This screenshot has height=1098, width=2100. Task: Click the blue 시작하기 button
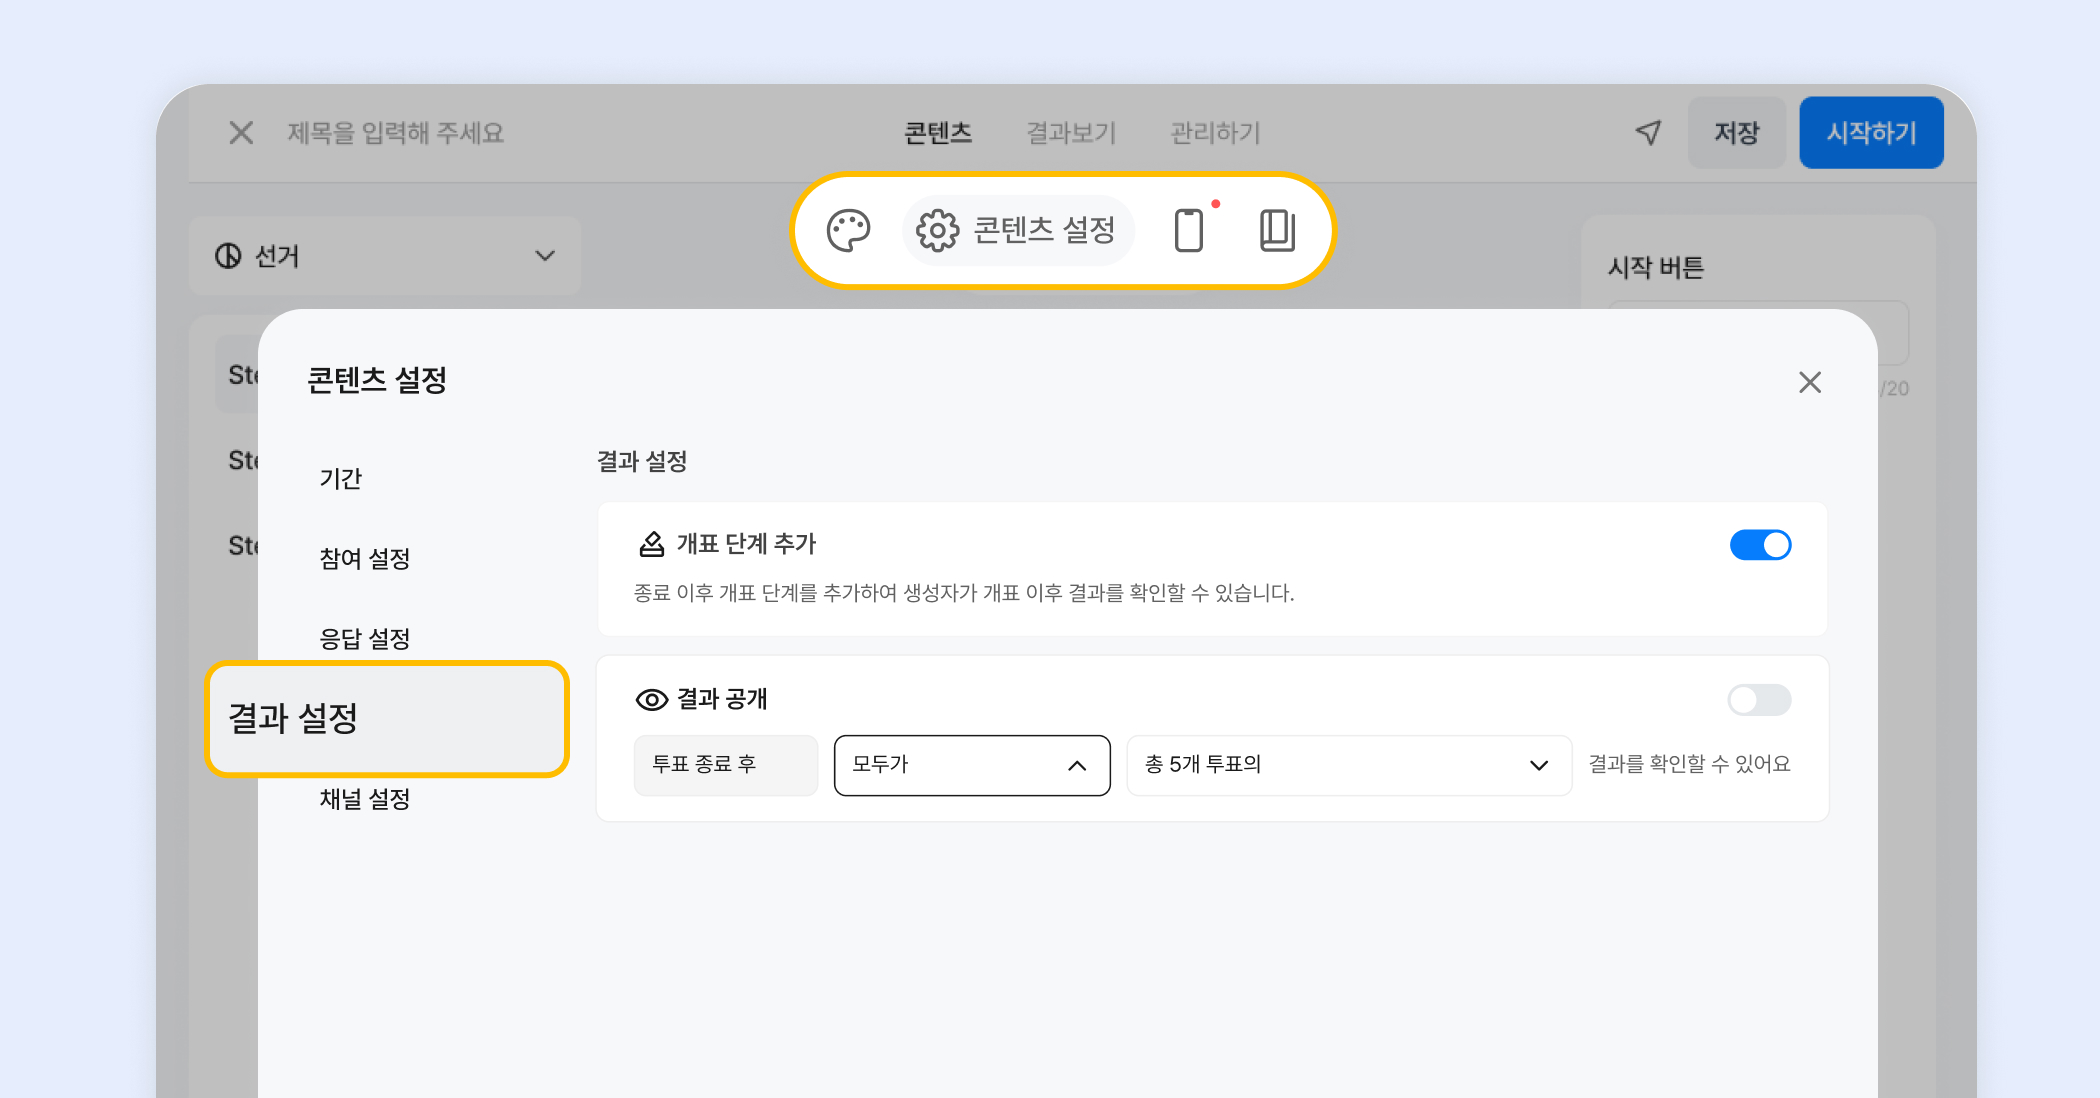click(x=1871, y=132)
